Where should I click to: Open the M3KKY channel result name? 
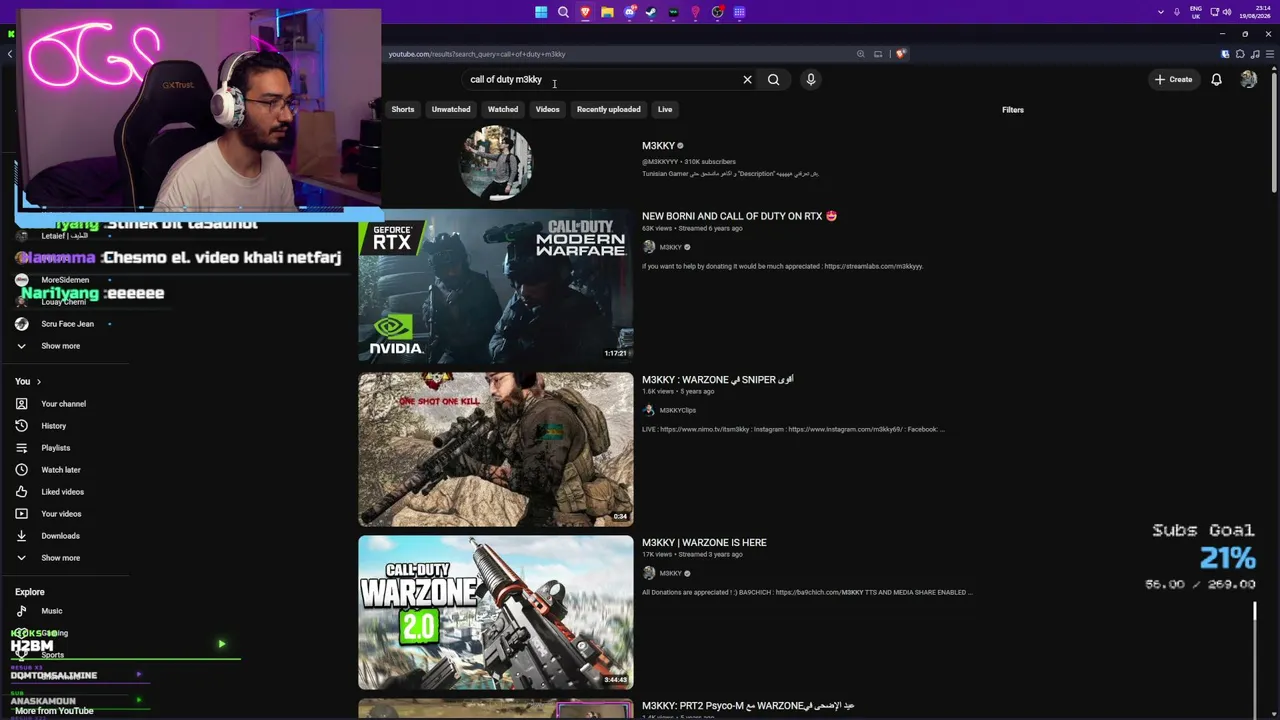658,146
